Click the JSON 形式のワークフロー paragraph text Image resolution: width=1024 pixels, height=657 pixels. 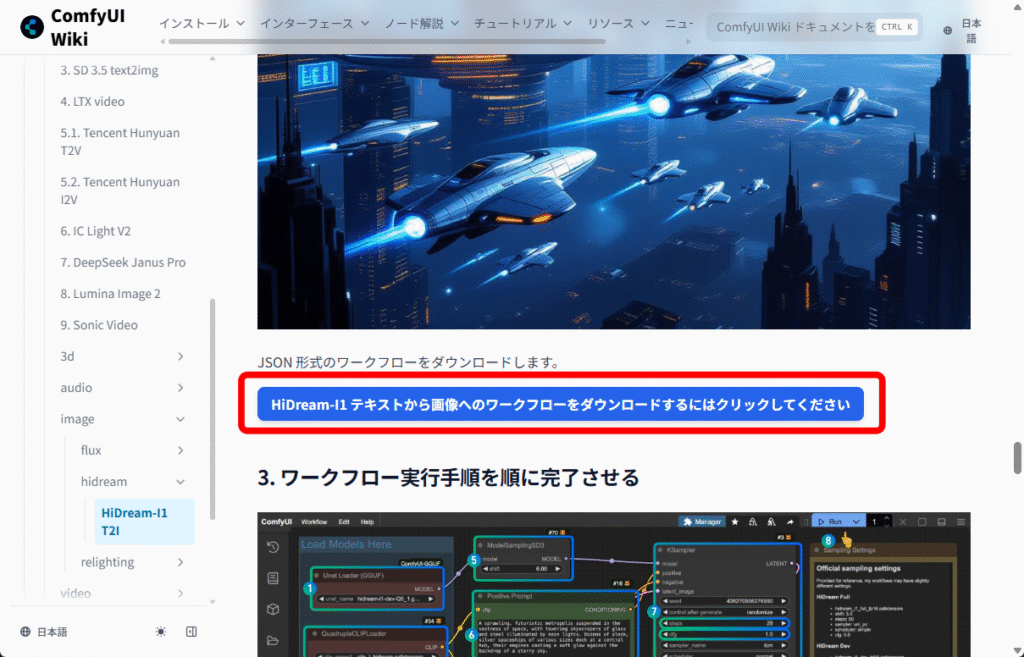point(409,362)
